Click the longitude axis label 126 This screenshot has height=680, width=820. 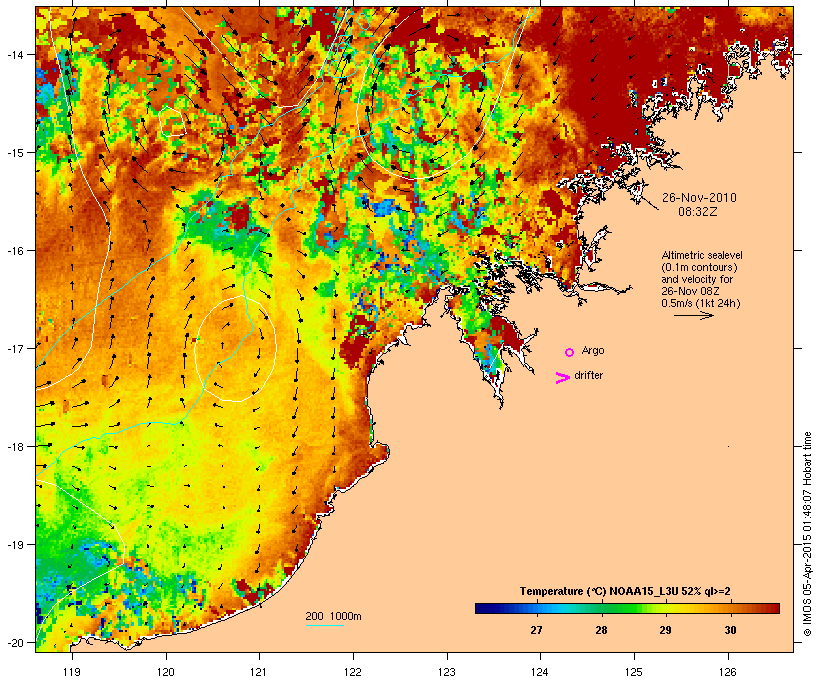[x=727, y=672]
